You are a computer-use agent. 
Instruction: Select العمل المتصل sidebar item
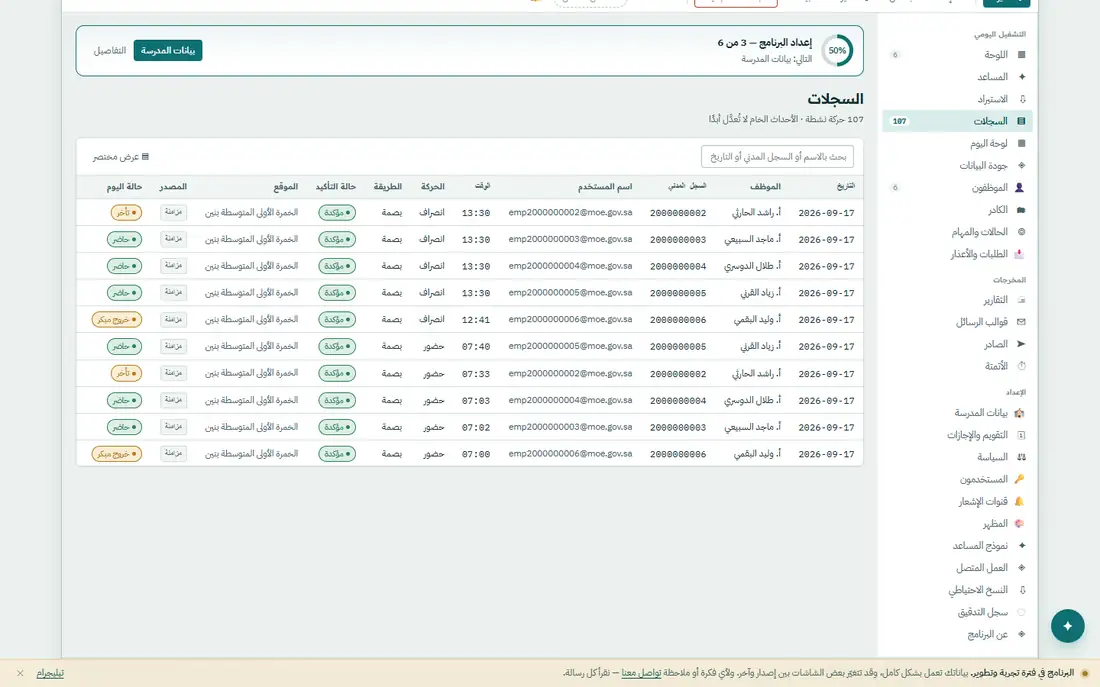tap(957, 568)
